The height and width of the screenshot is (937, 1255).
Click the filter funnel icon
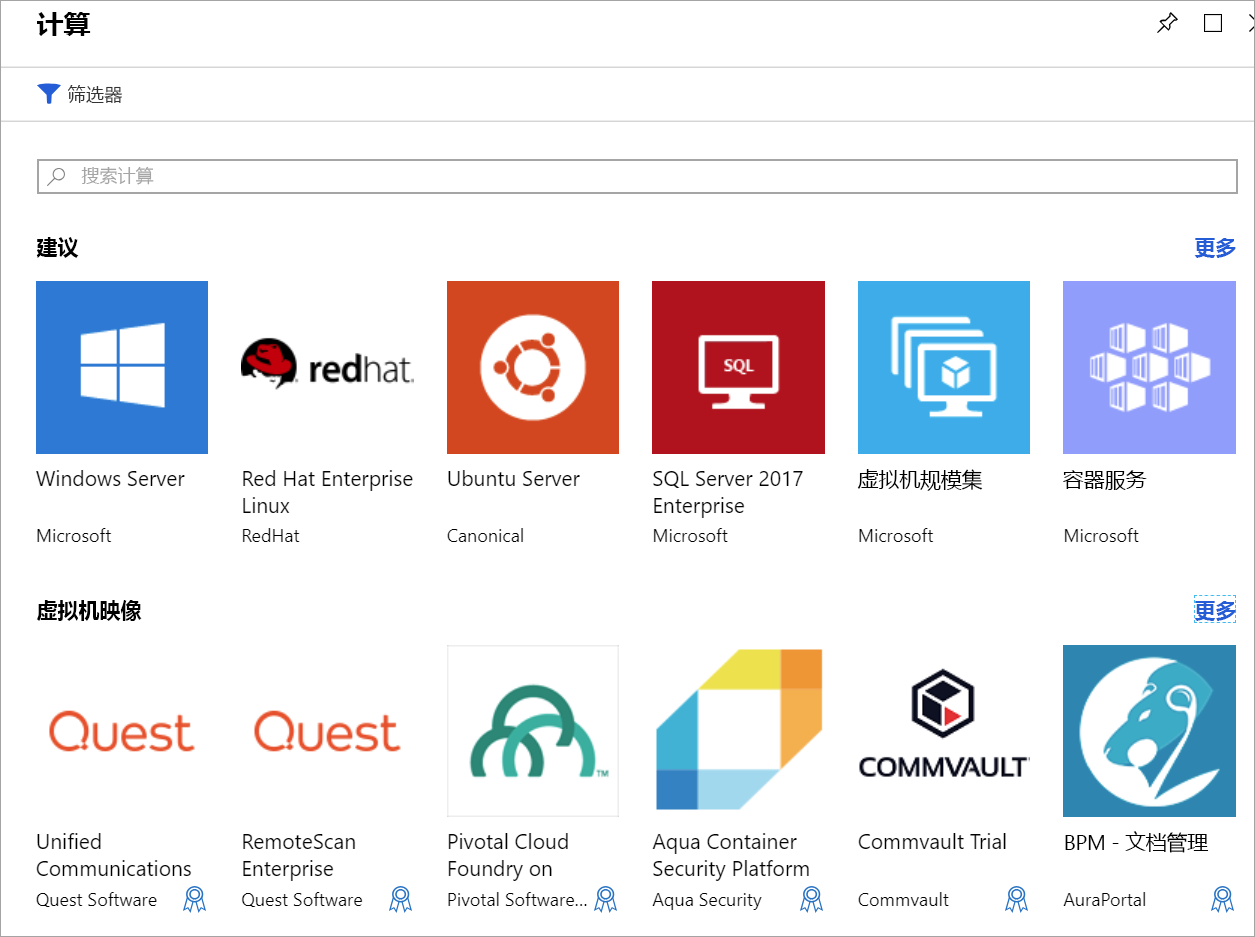point(49,94)
